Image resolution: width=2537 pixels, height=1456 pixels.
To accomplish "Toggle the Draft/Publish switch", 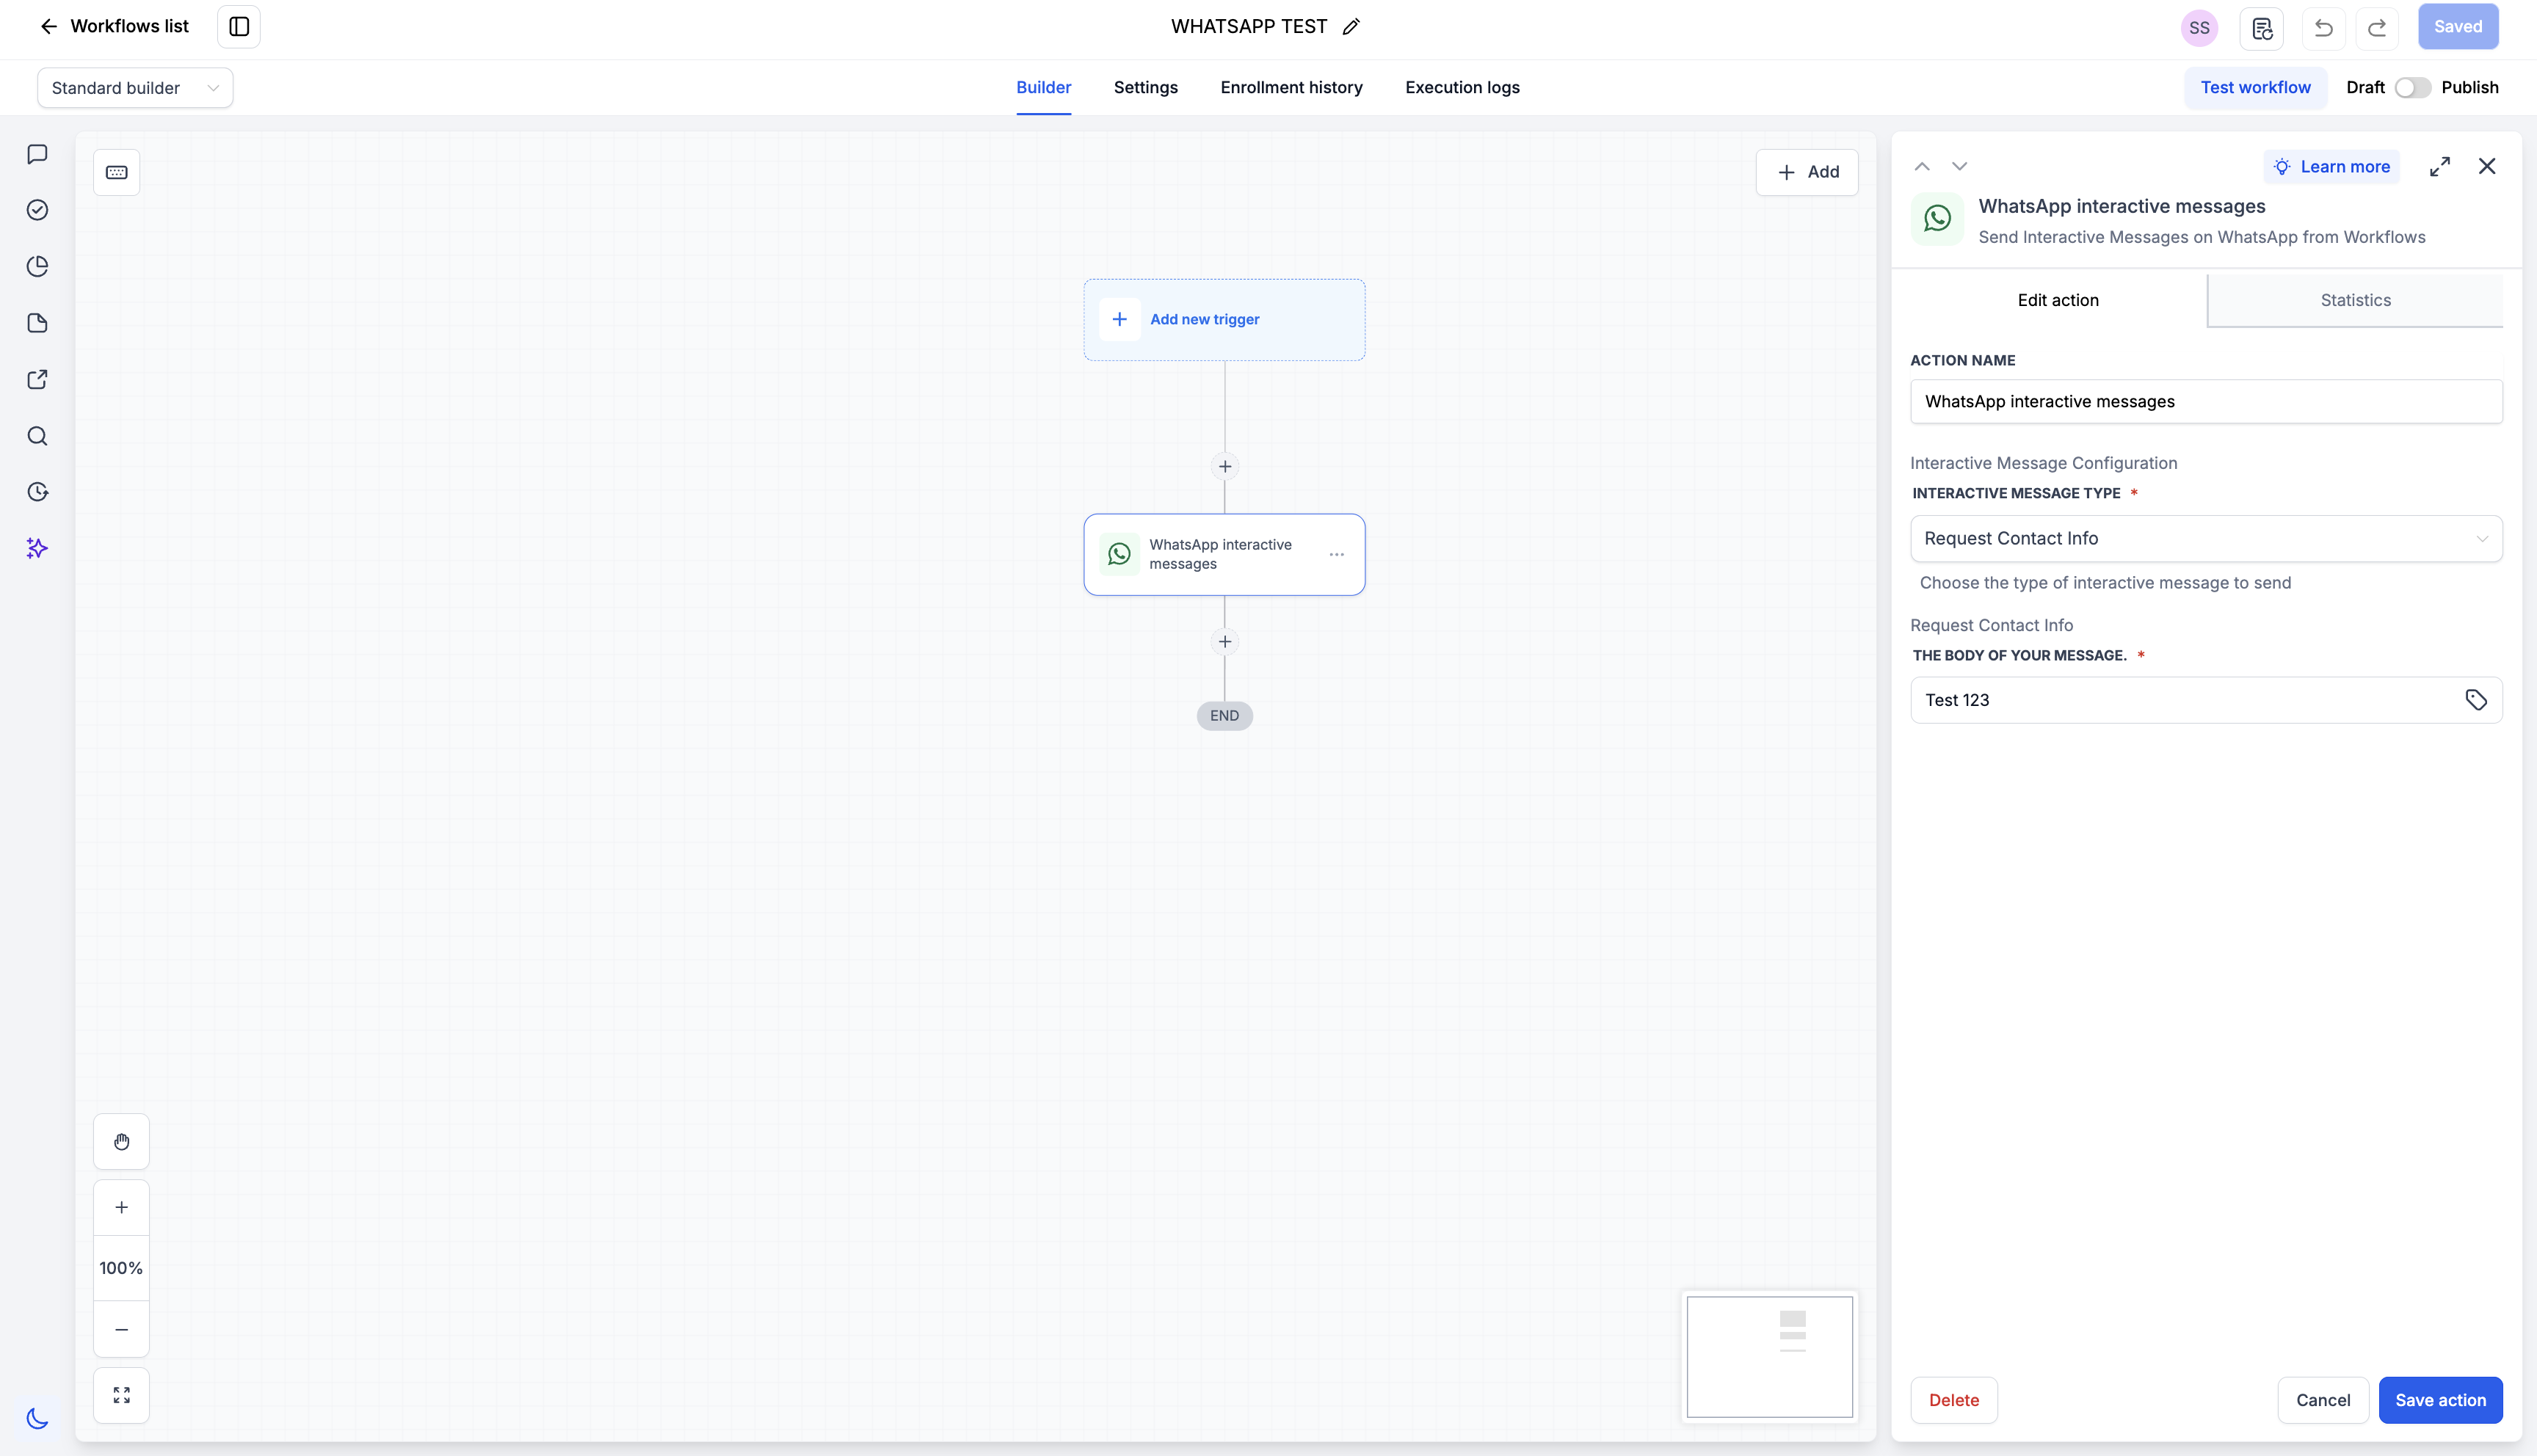I will (x=2412, y=88).
